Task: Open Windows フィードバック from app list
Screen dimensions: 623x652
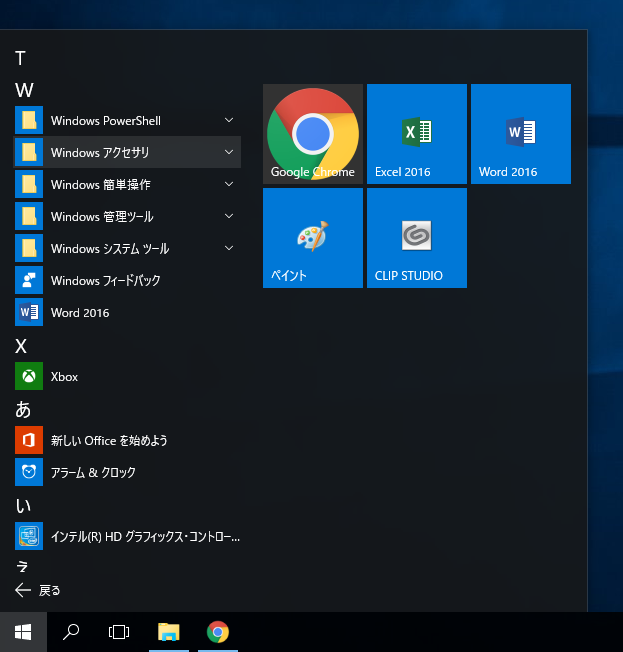Action: point(105,281)
